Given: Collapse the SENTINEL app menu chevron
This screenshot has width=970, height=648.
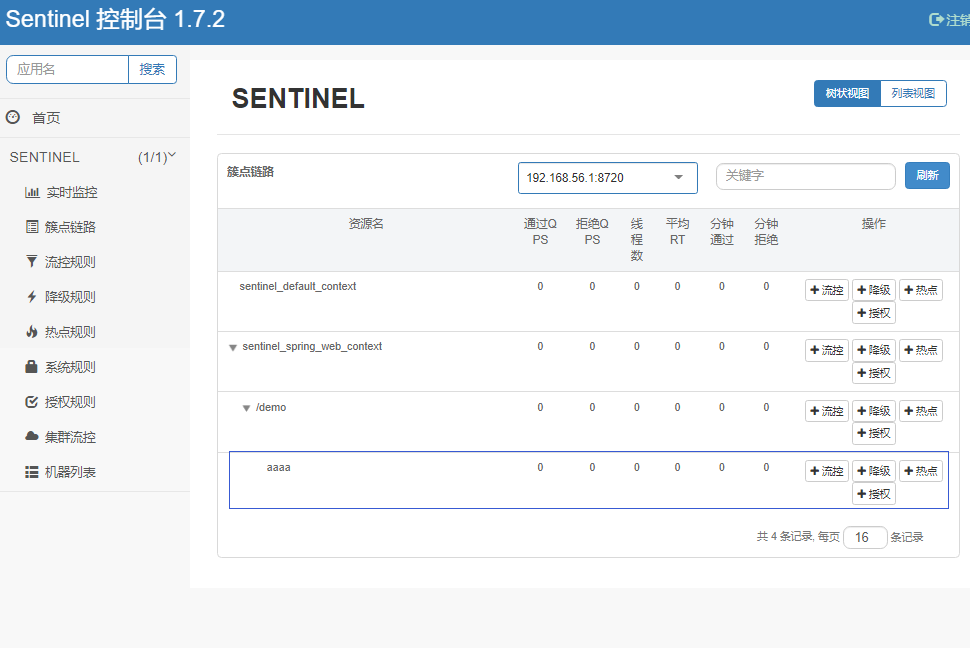Looking at the screenshot, I should pos(172,155).
